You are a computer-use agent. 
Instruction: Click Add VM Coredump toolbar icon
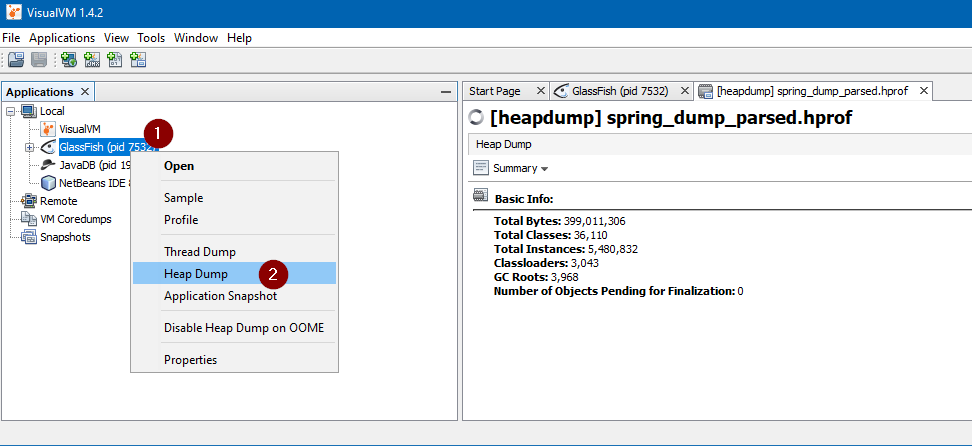pos(115,60)
